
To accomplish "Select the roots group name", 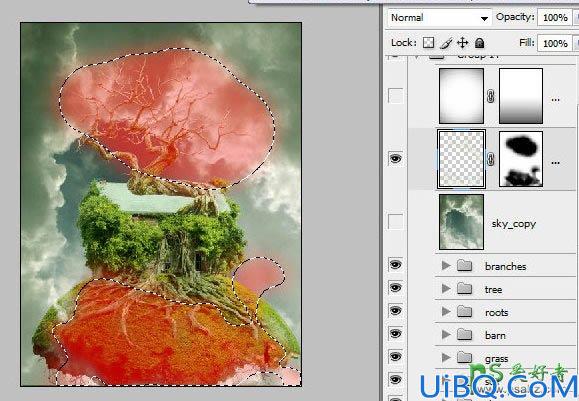I will click(x=497, y=313).
